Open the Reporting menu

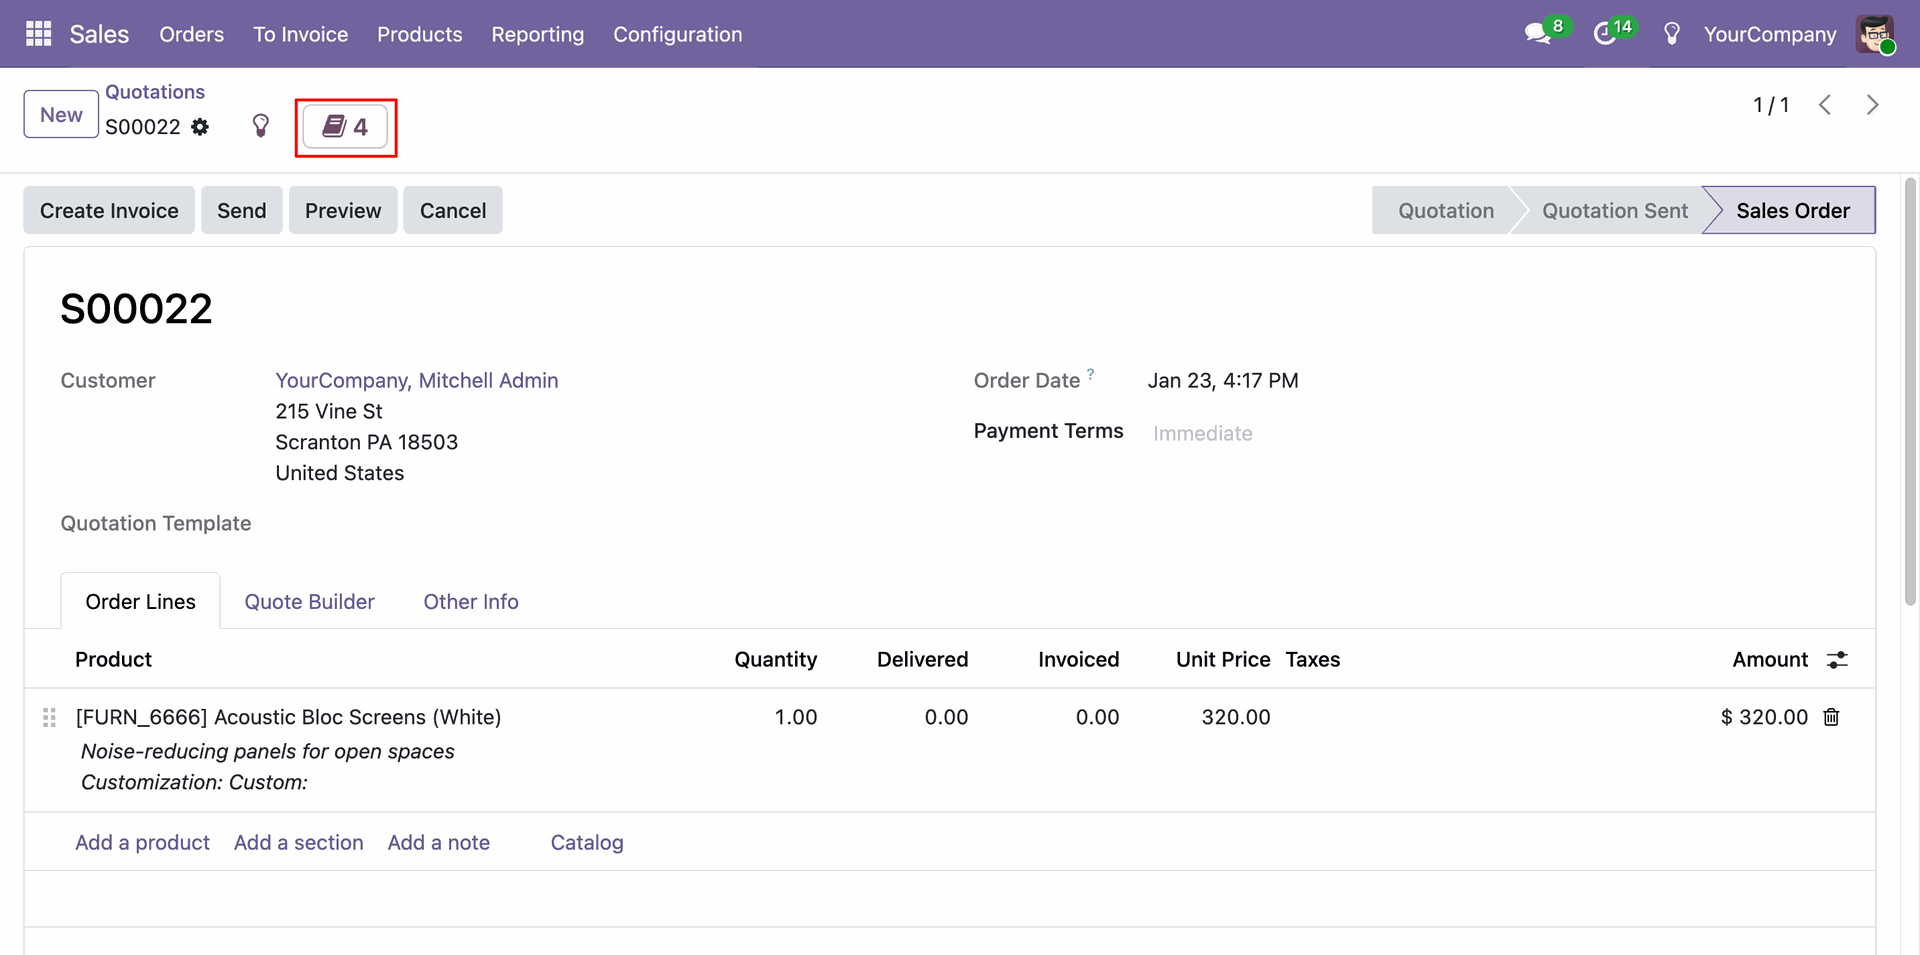537,34
